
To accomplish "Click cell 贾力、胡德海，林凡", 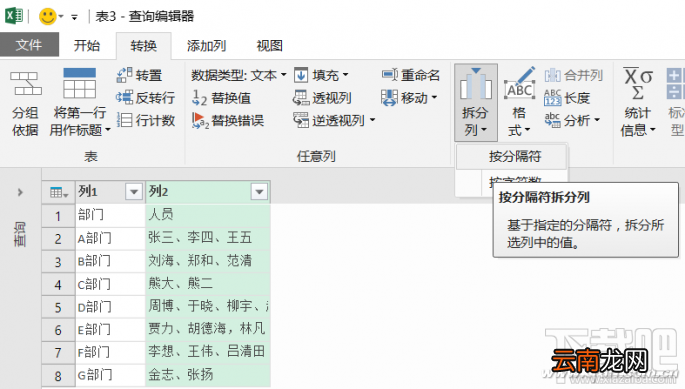I will 208,330.
